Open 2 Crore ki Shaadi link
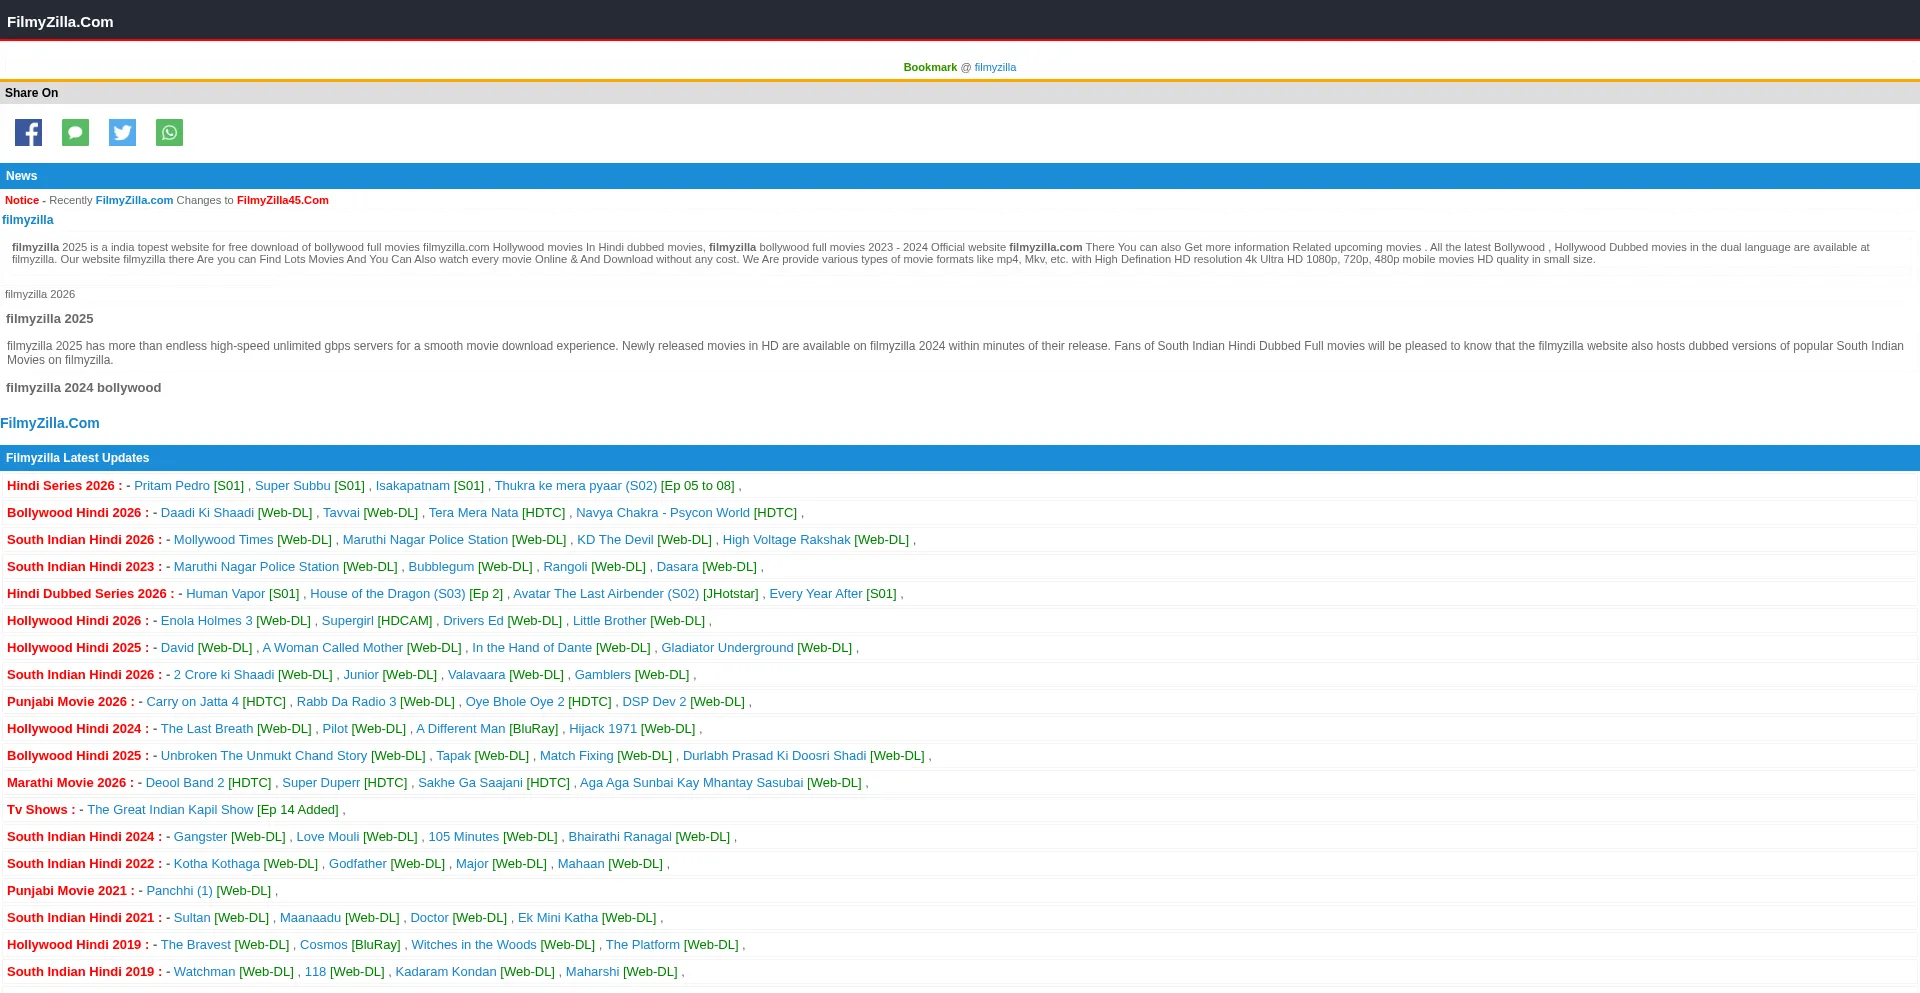This screenshot has height=993, width=1920. [x=224, y=675]
